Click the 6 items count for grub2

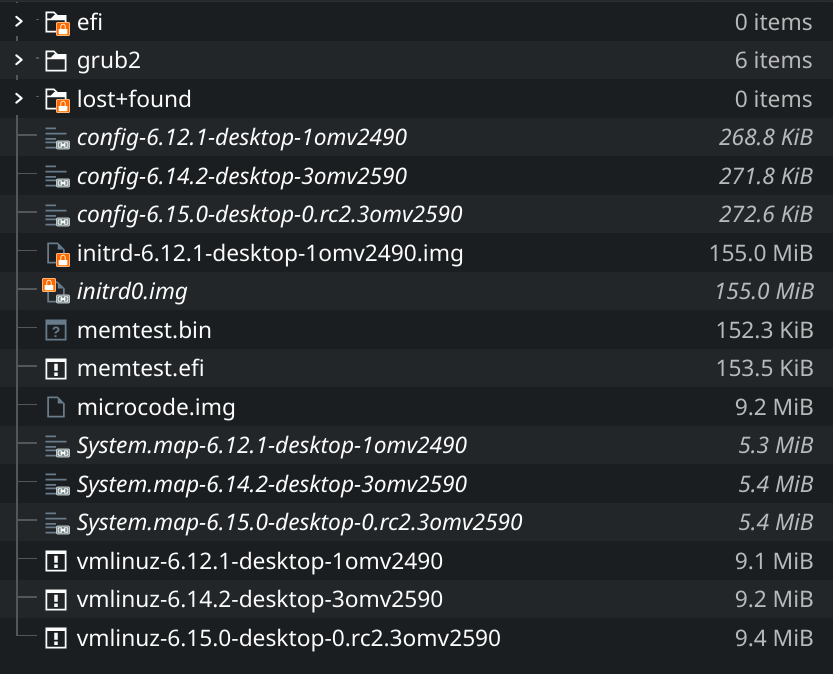[773, 61]
